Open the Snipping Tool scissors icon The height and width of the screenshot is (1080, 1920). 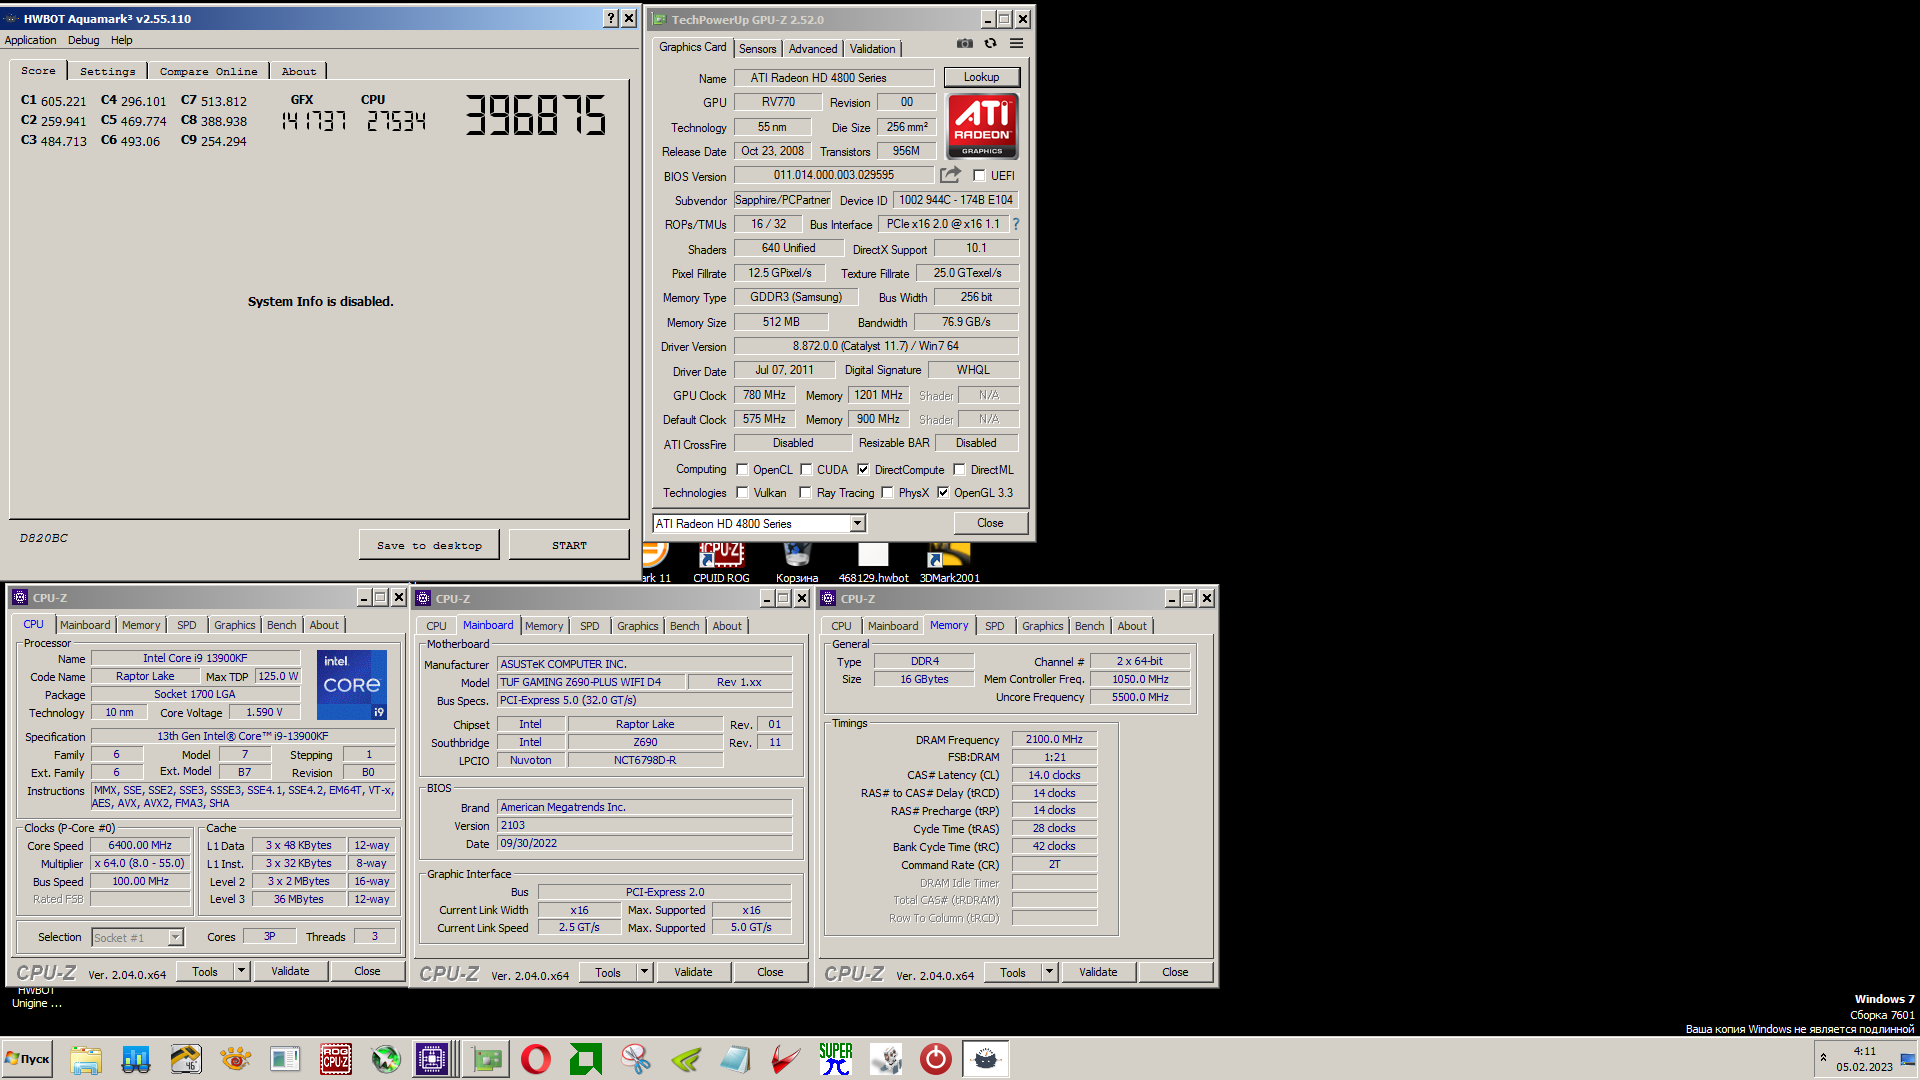(636, 1059)
